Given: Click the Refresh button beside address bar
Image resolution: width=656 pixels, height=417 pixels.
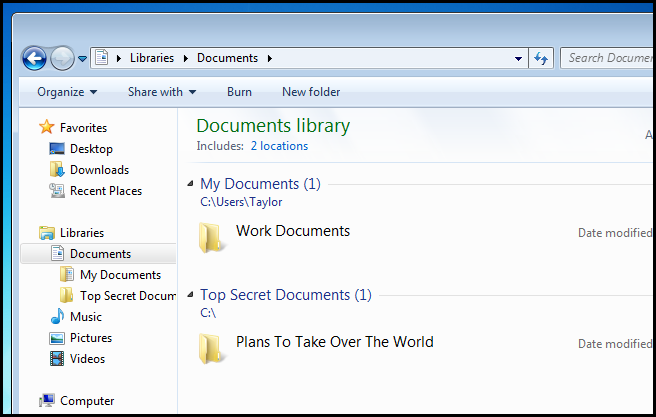Looking at the screenshot, I should 541,58.
